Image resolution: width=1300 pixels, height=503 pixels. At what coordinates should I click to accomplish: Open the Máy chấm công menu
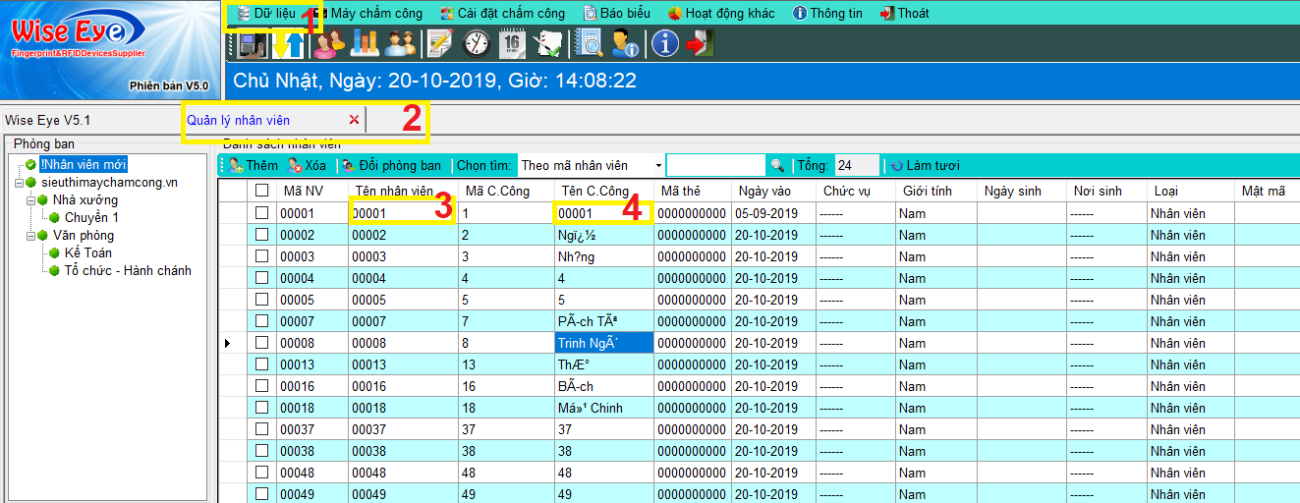click(368, 13)
